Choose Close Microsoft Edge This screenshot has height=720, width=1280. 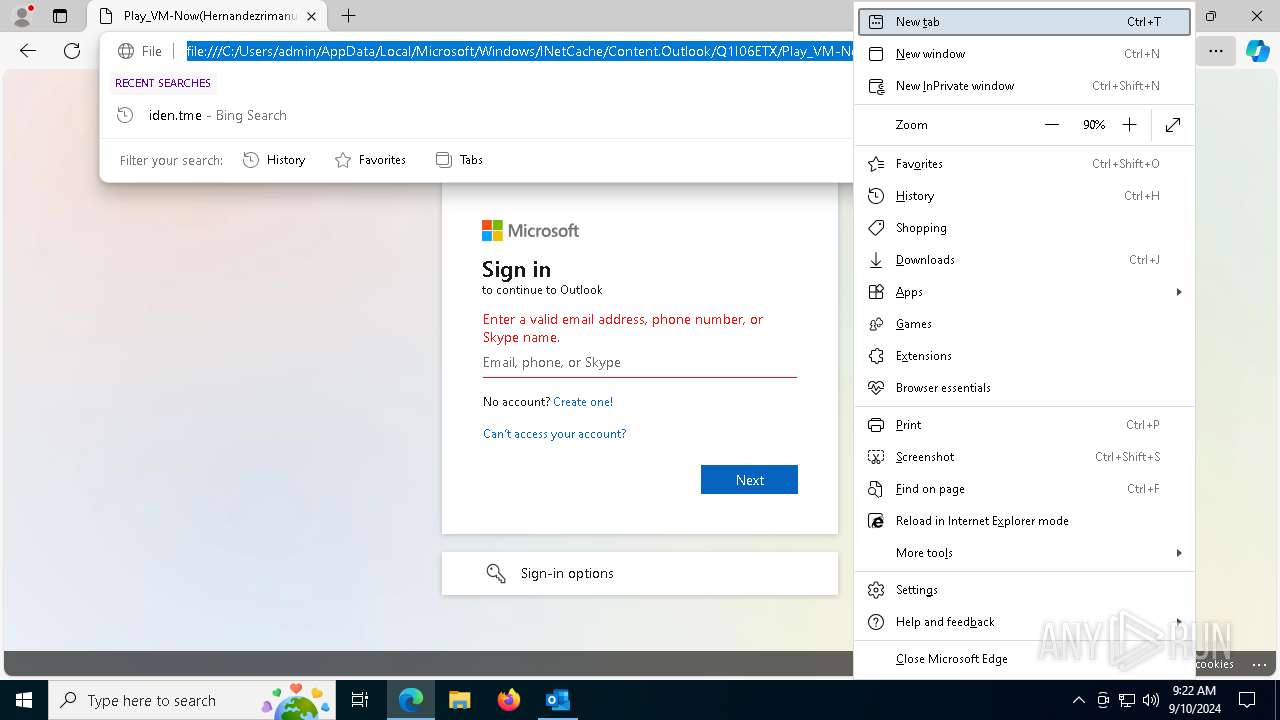point(1025,659)
